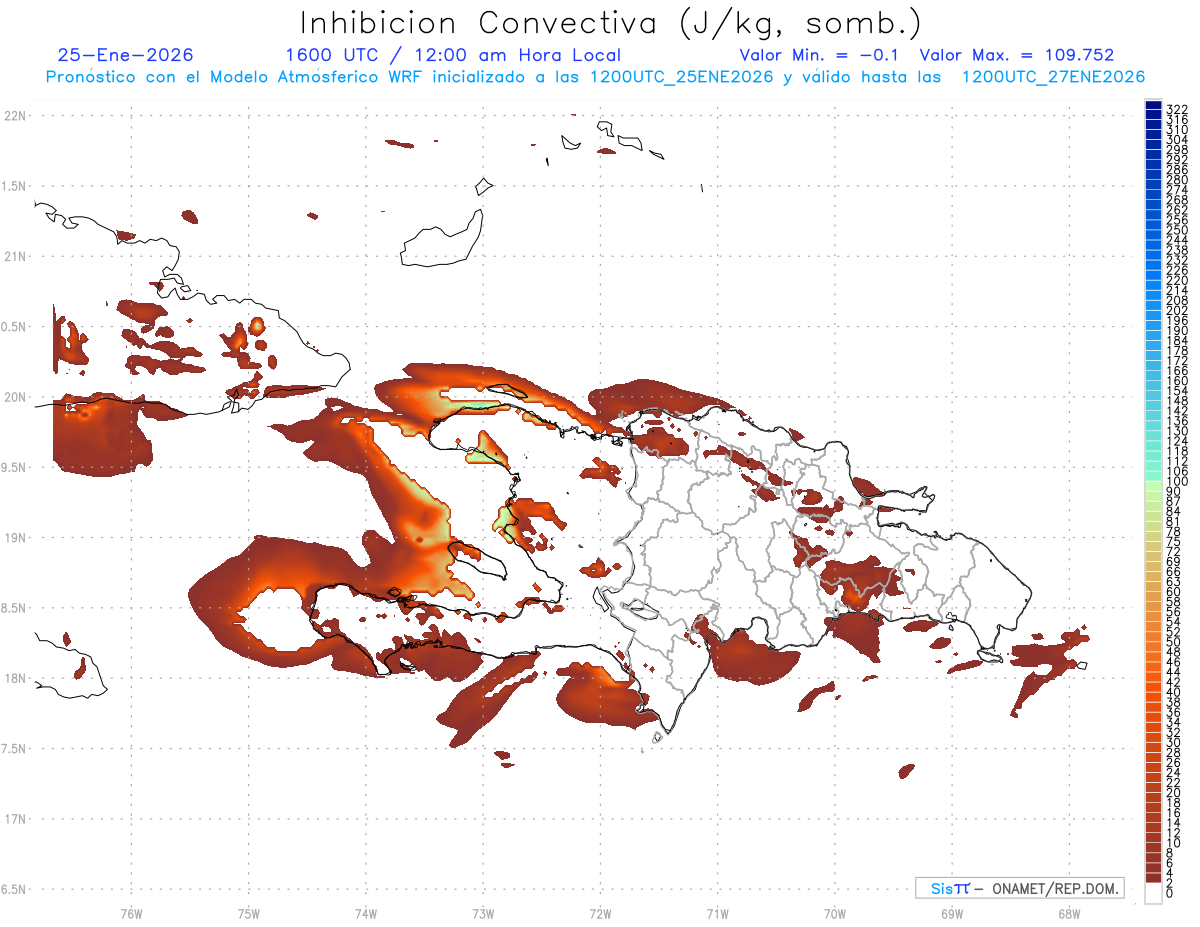
Task: Click the "74W" longitude label
Action: (365, 913)
